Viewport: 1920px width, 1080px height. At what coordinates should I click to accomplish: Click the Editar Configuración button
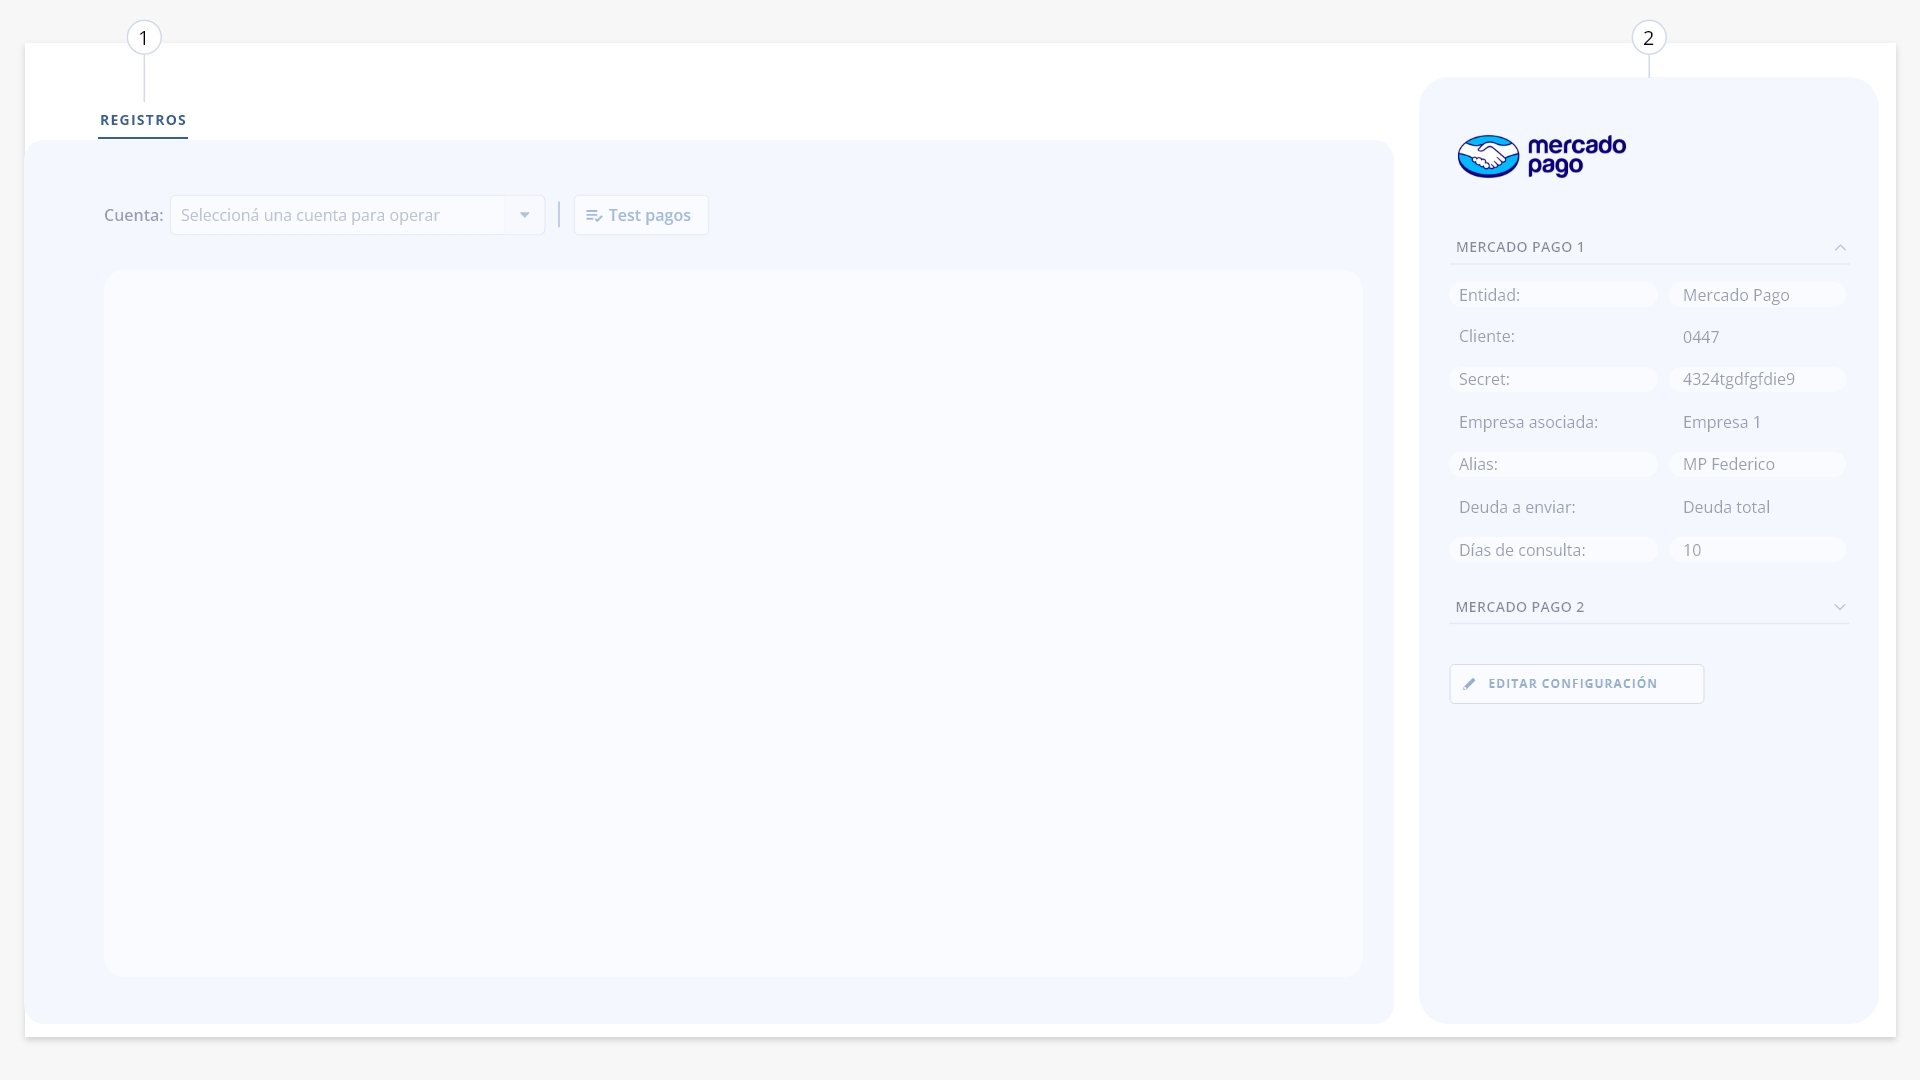[x=1577, y=684]
